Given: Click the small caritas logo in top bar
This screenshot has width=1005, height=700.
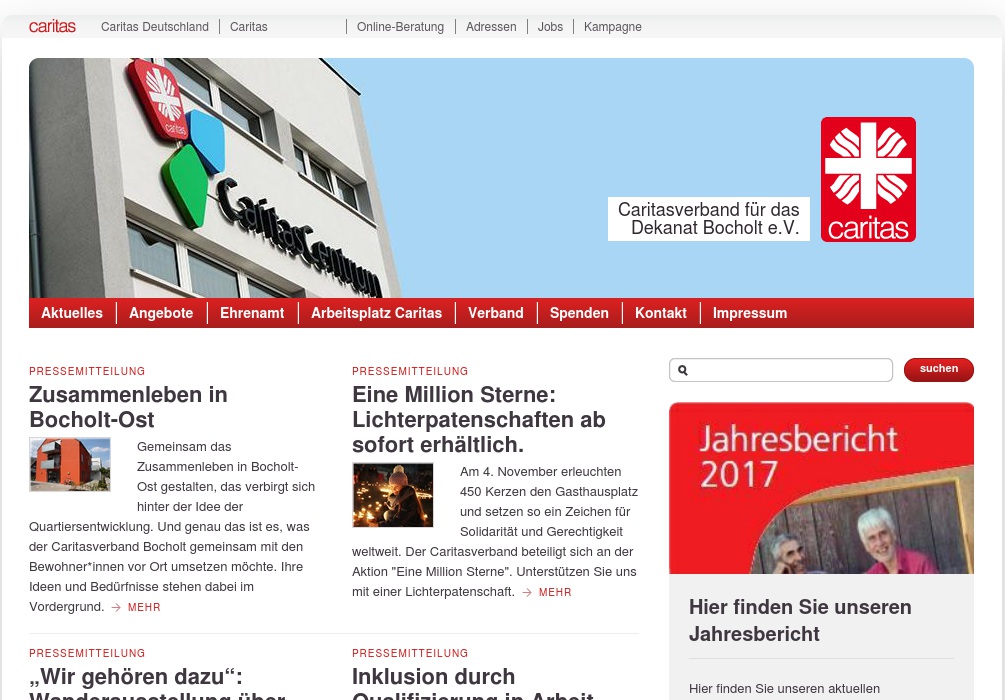Looking at the screenshot, I should pyautogui.click(x=52, y=26).
